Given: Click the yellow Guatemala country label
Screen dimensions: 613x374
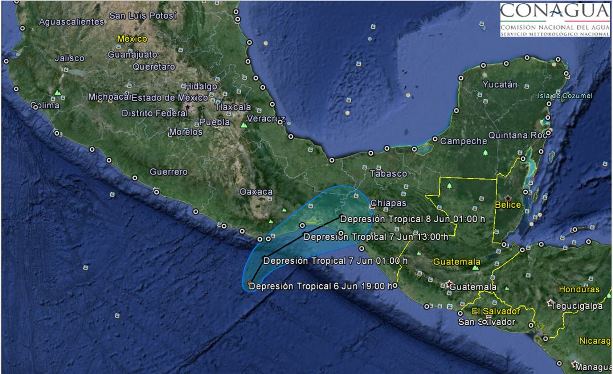Looking at the screenshot, I should click(x=457, y=262).
